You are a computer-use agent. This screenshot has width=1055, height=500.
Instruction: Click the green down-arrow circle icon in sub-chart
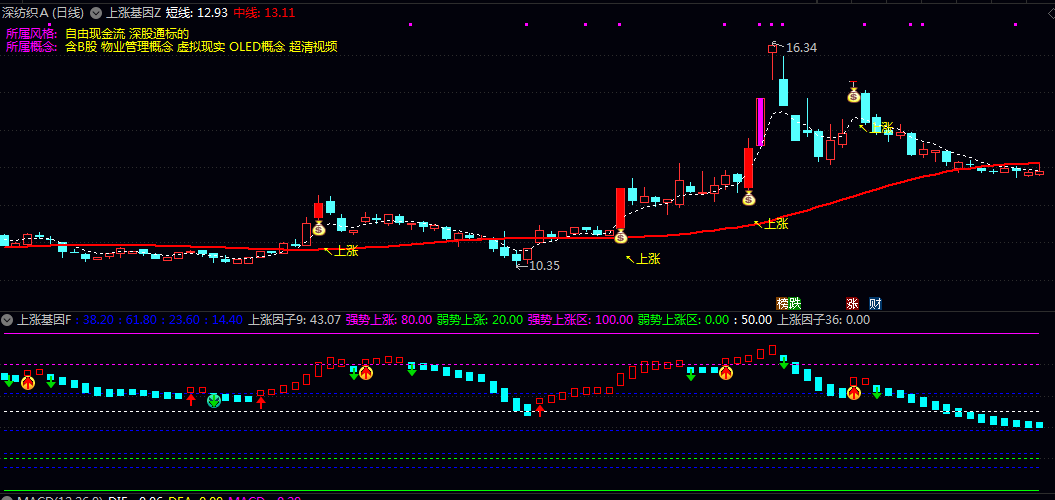214,401
